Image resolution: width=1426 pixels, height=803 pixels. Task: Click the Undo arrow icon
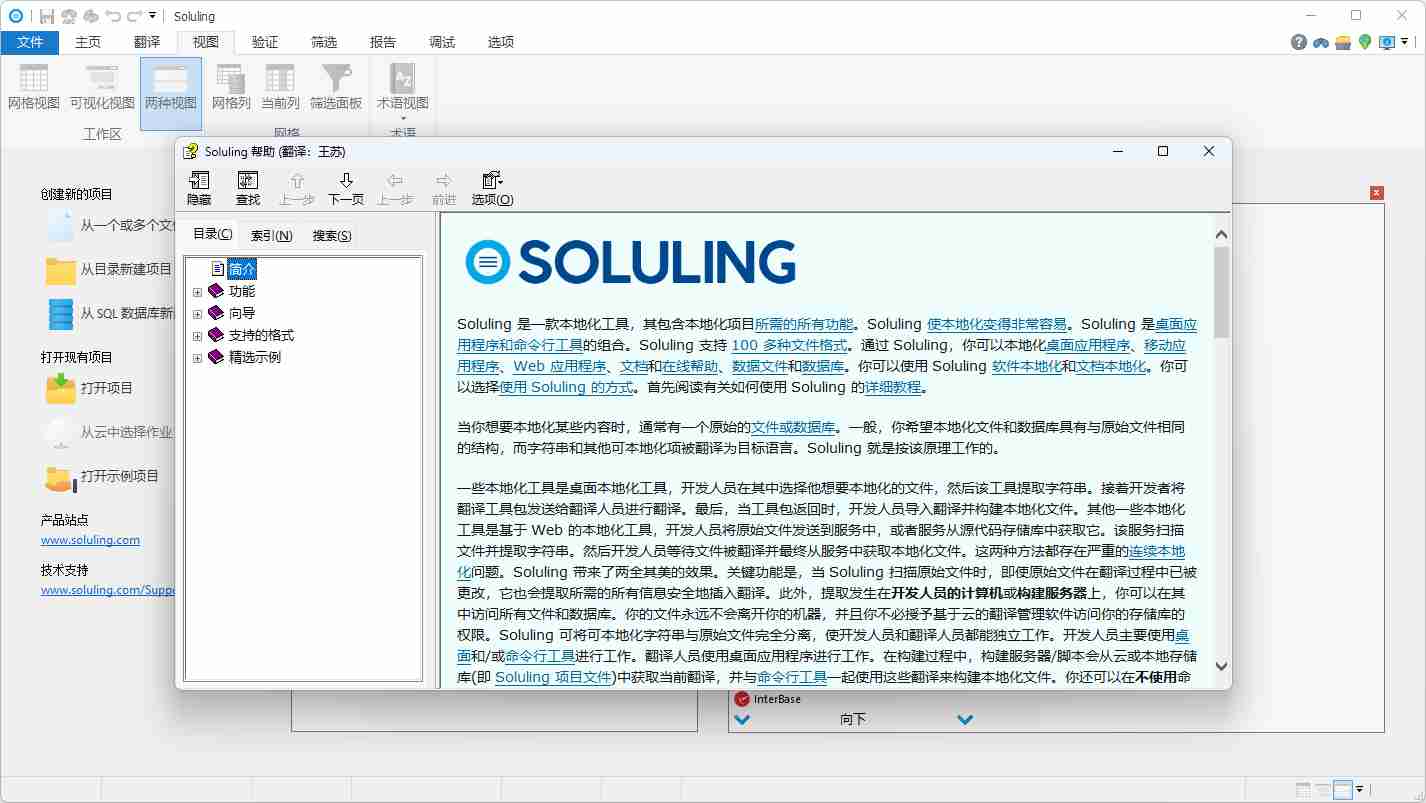tap(109, 15)
